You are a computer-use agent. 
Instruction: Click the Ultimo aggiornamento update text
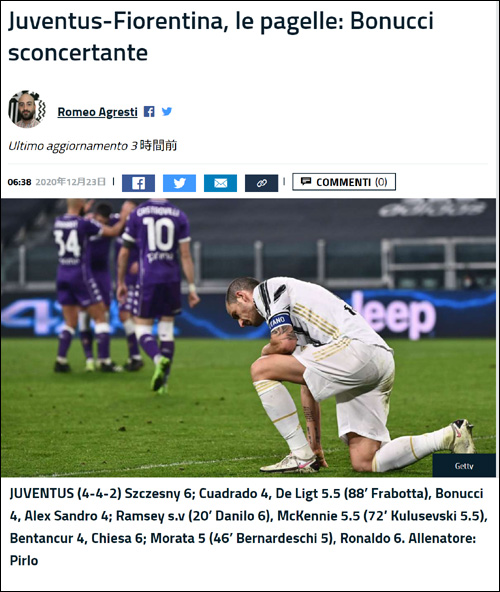click(93, 146)
